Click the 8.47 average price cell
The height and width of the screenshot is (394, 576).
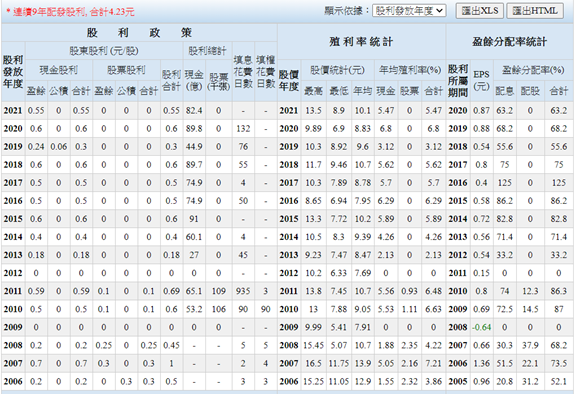pos(363,255)
